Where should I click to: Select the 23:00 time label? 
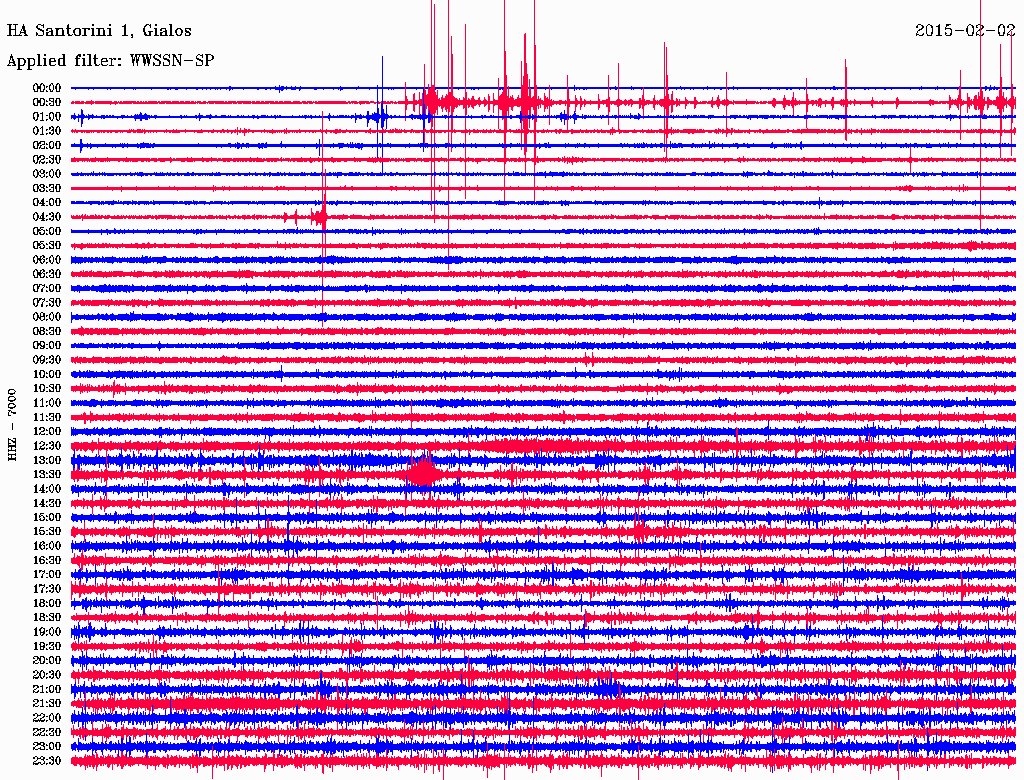click(47, 746)
